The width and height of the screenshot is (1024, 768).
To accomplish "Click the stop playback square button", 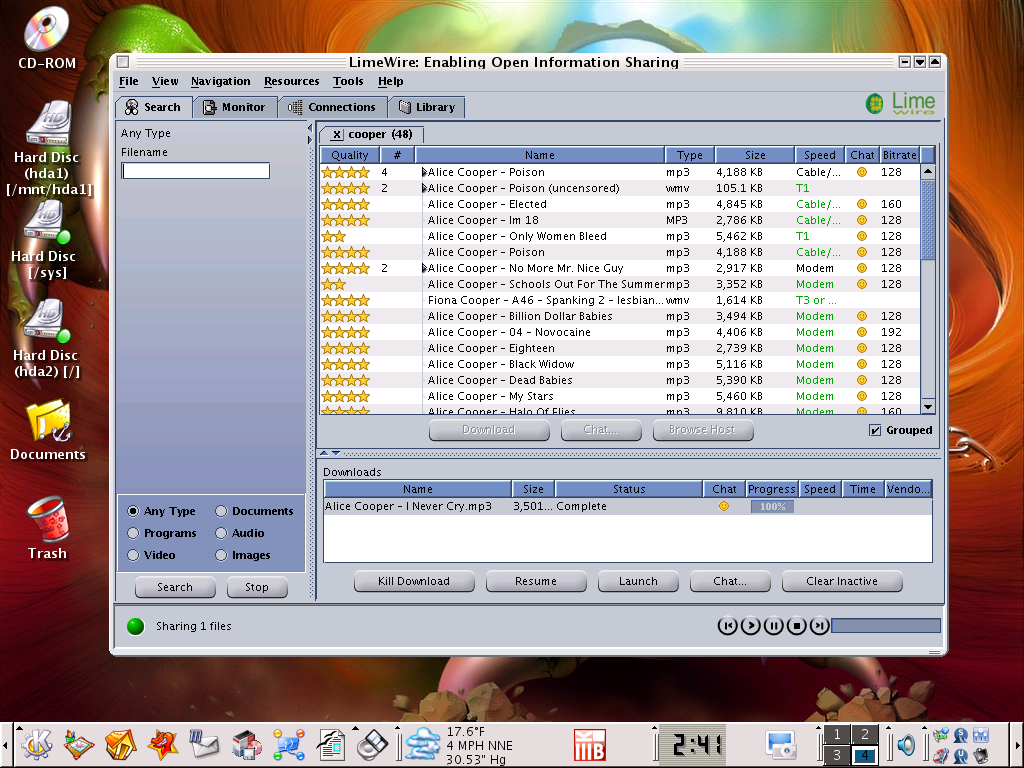I will click(x=796, y=626).
